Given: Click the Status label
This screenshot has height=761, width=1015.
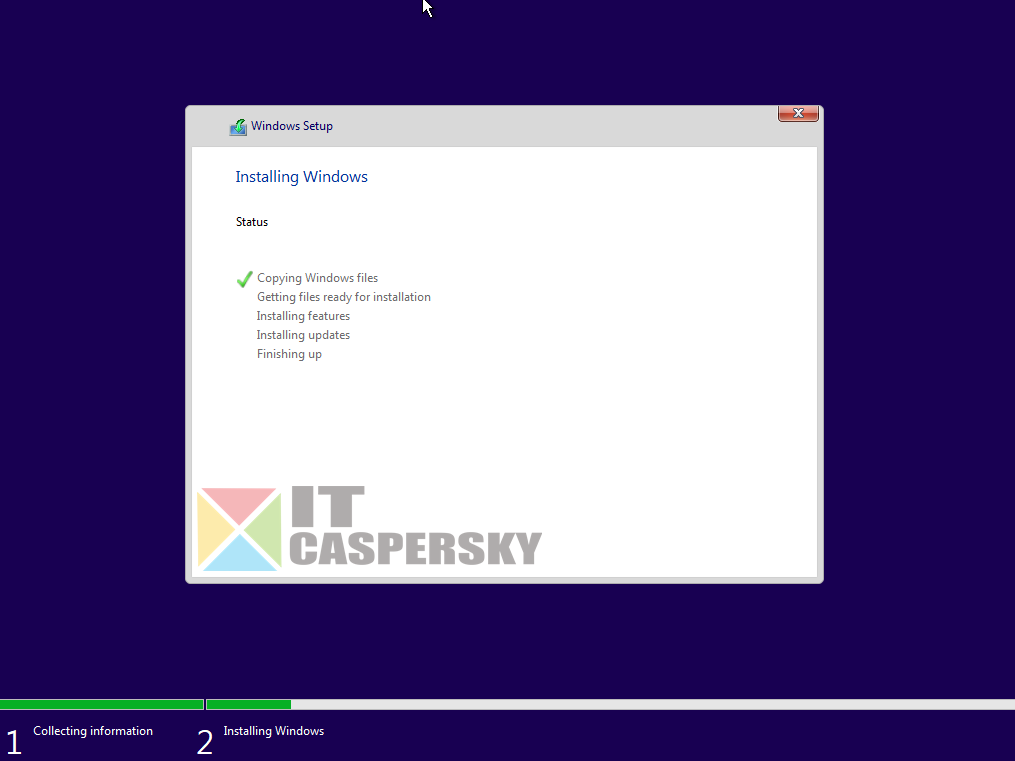Looking at the screenshot, I should tap(251, 221).
